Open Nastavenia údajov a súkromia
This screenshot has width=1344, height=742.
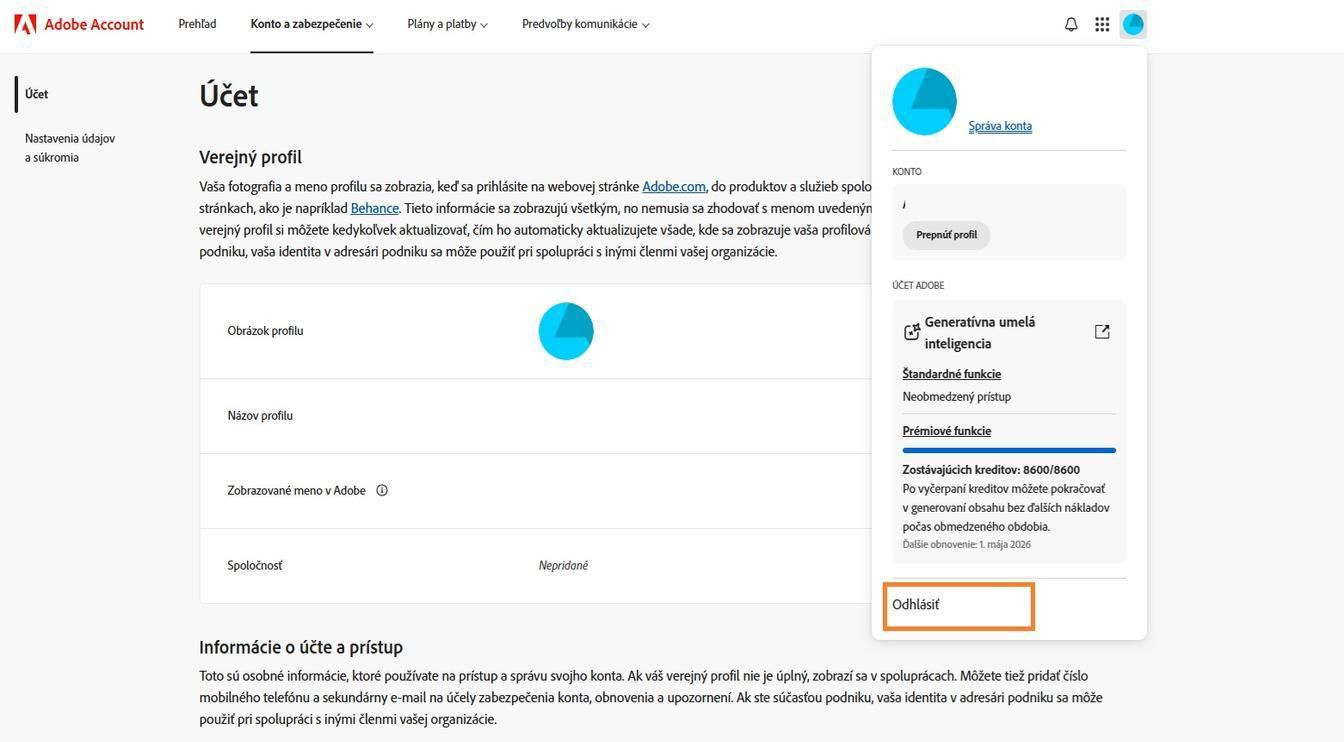click(70, 148)
